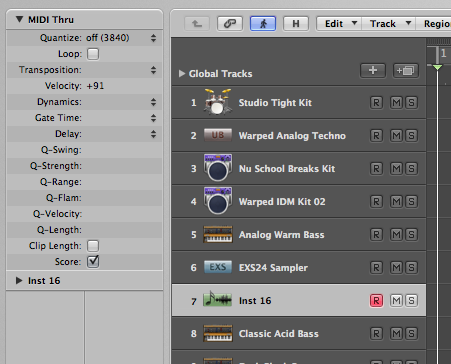Mute the Studio Tight Kit track
The height and width of the screenshot is (364, 451).
click(396, 103)
